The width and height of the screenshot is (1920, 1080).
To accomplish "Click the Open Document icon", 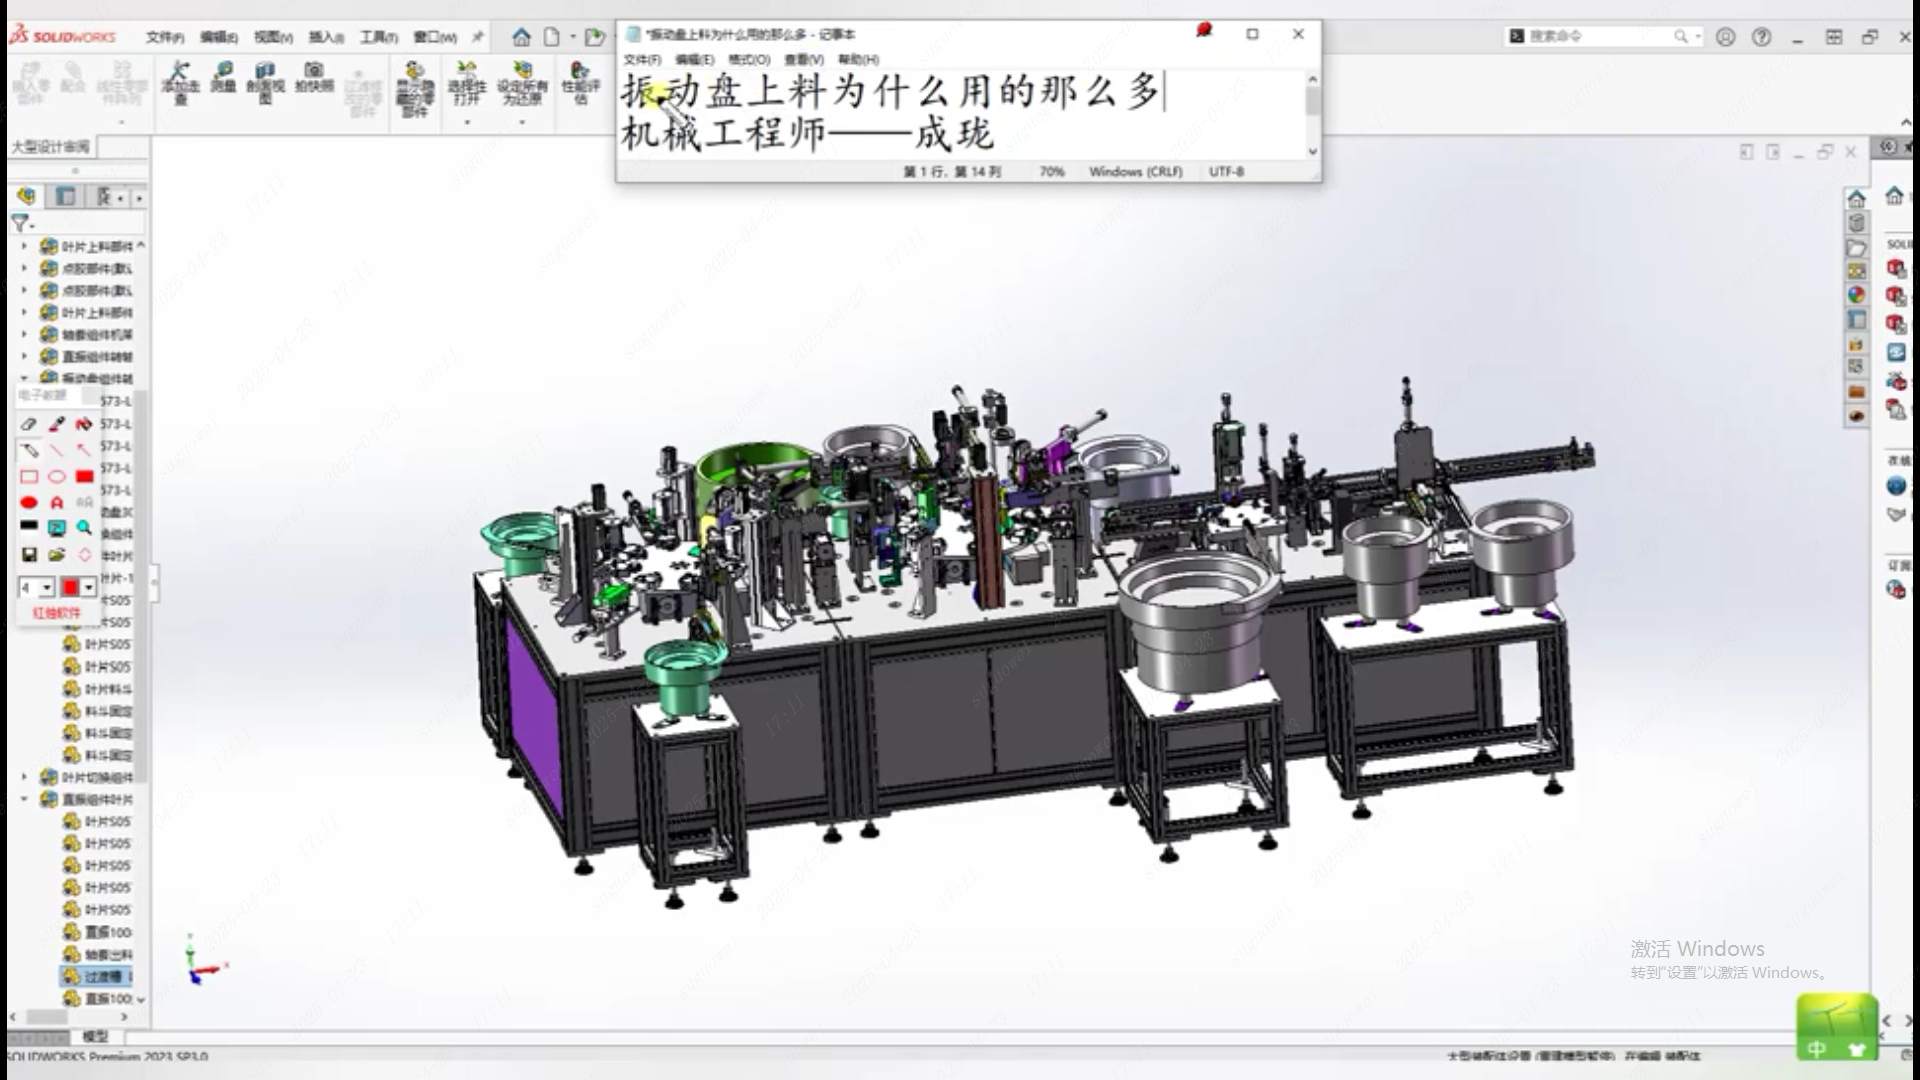I will pyautogui.click(x=595, y=37).
